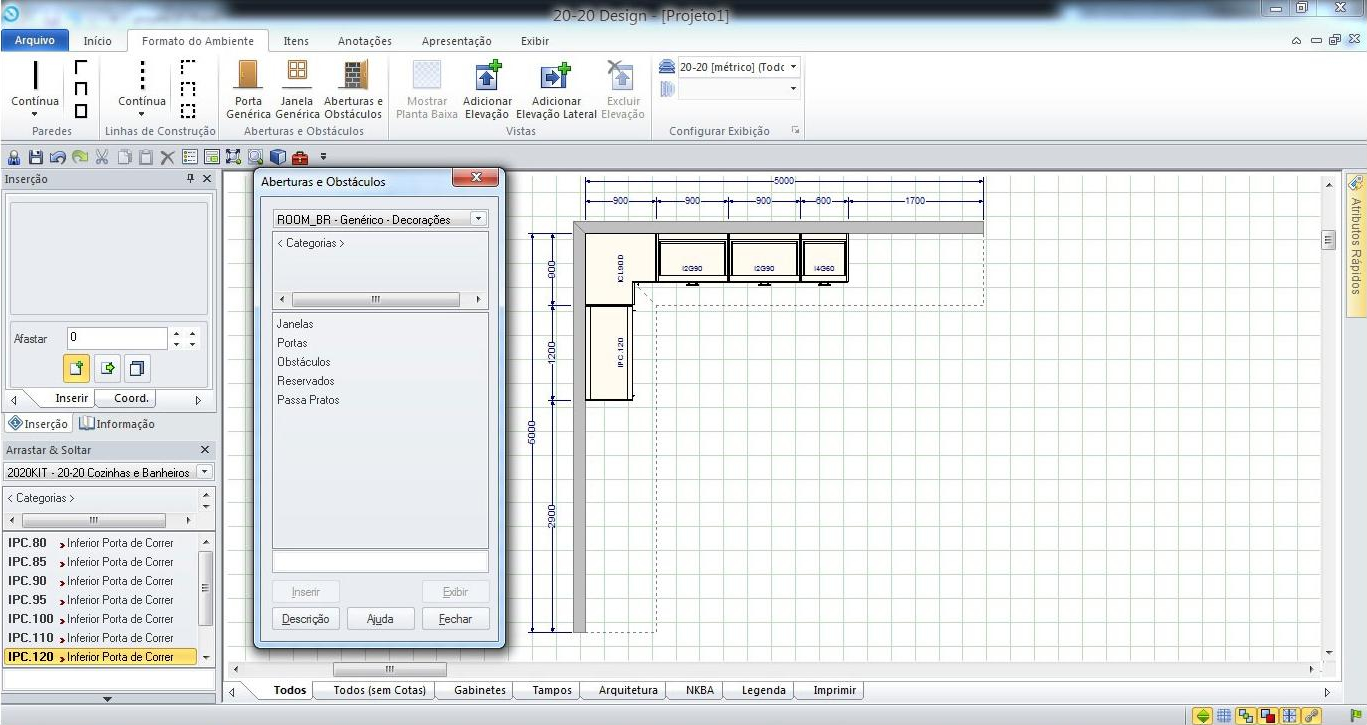Click the undo arrow icon
The height and width of the screenshot is (725, 1367).
pyautogui.click(x=58, y=157)
